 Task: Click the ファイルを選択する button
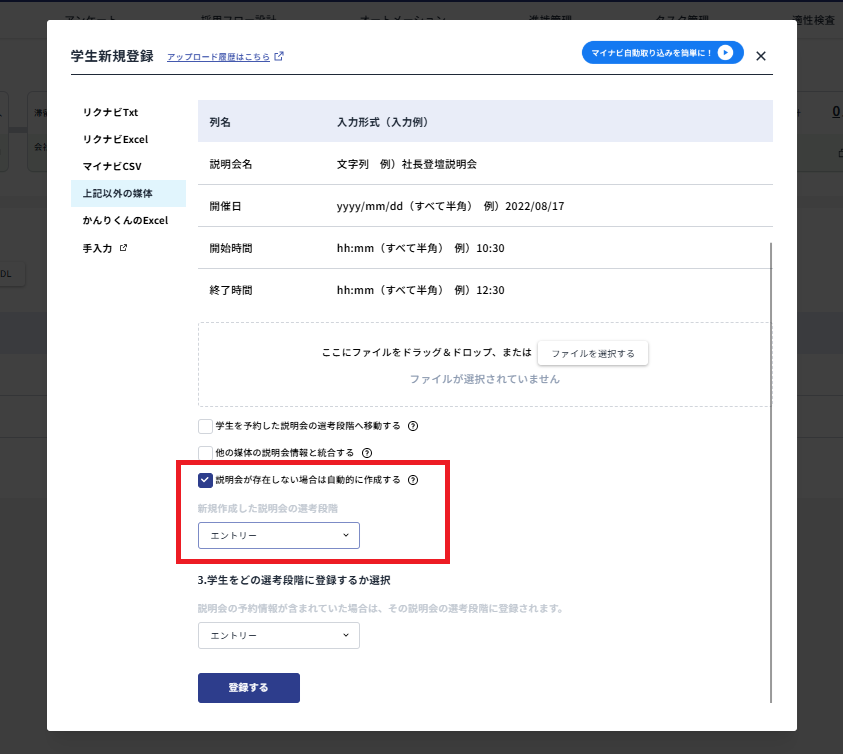pyautogui.click(x=592, y=353)
